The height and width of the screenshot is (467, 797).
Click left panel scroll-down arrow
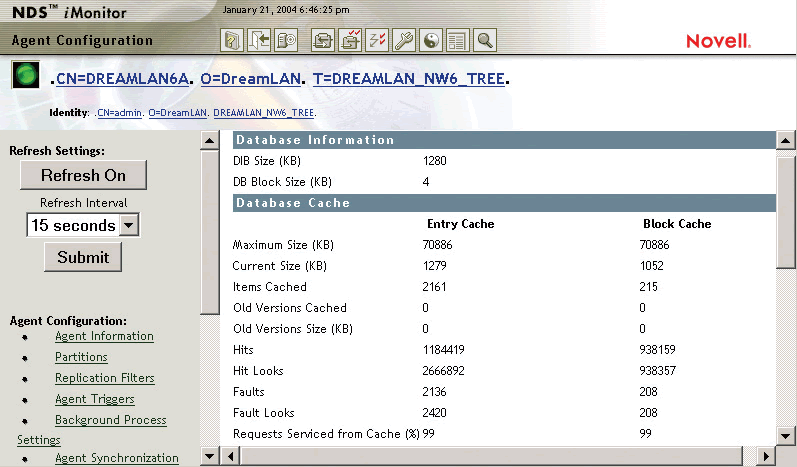(209, 456)
